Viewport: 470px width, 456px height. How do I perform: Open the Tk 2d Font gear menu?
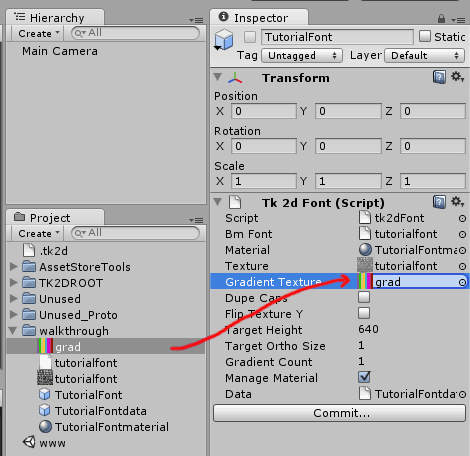click(x=457, y=202)
